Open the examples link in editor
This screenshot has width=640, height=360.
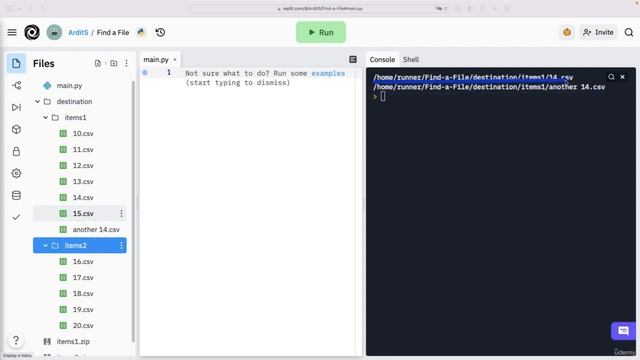pyautogui.click(x=328, y=73)
